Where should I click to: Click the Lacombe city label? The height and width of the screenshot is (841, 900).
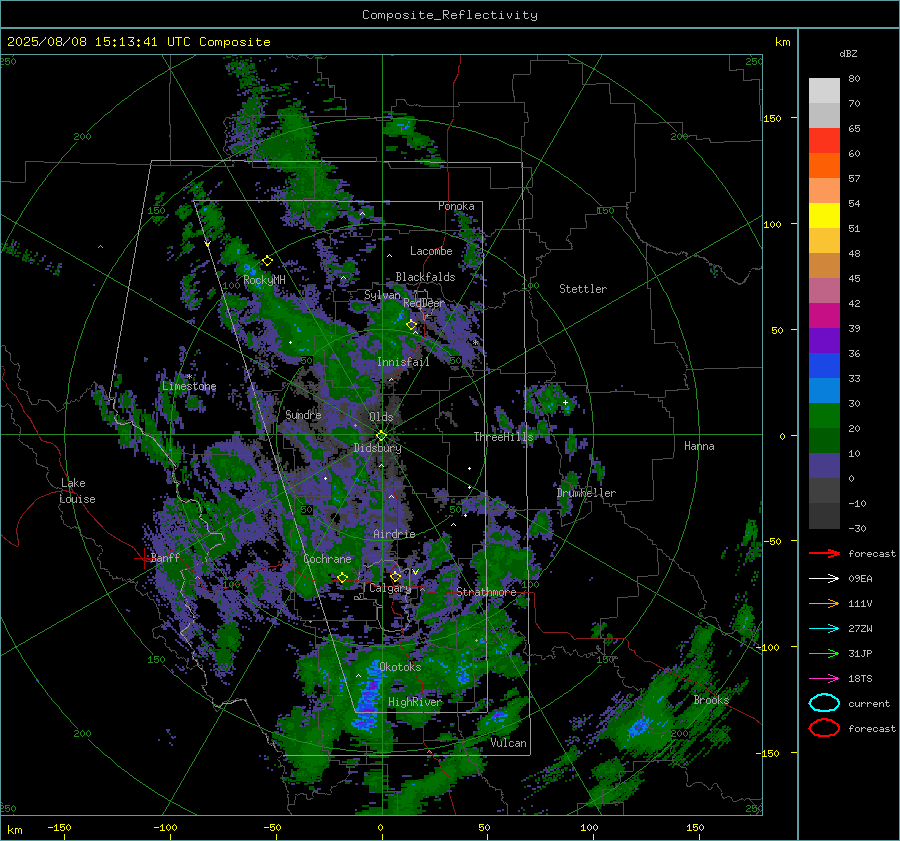[431, 251]
